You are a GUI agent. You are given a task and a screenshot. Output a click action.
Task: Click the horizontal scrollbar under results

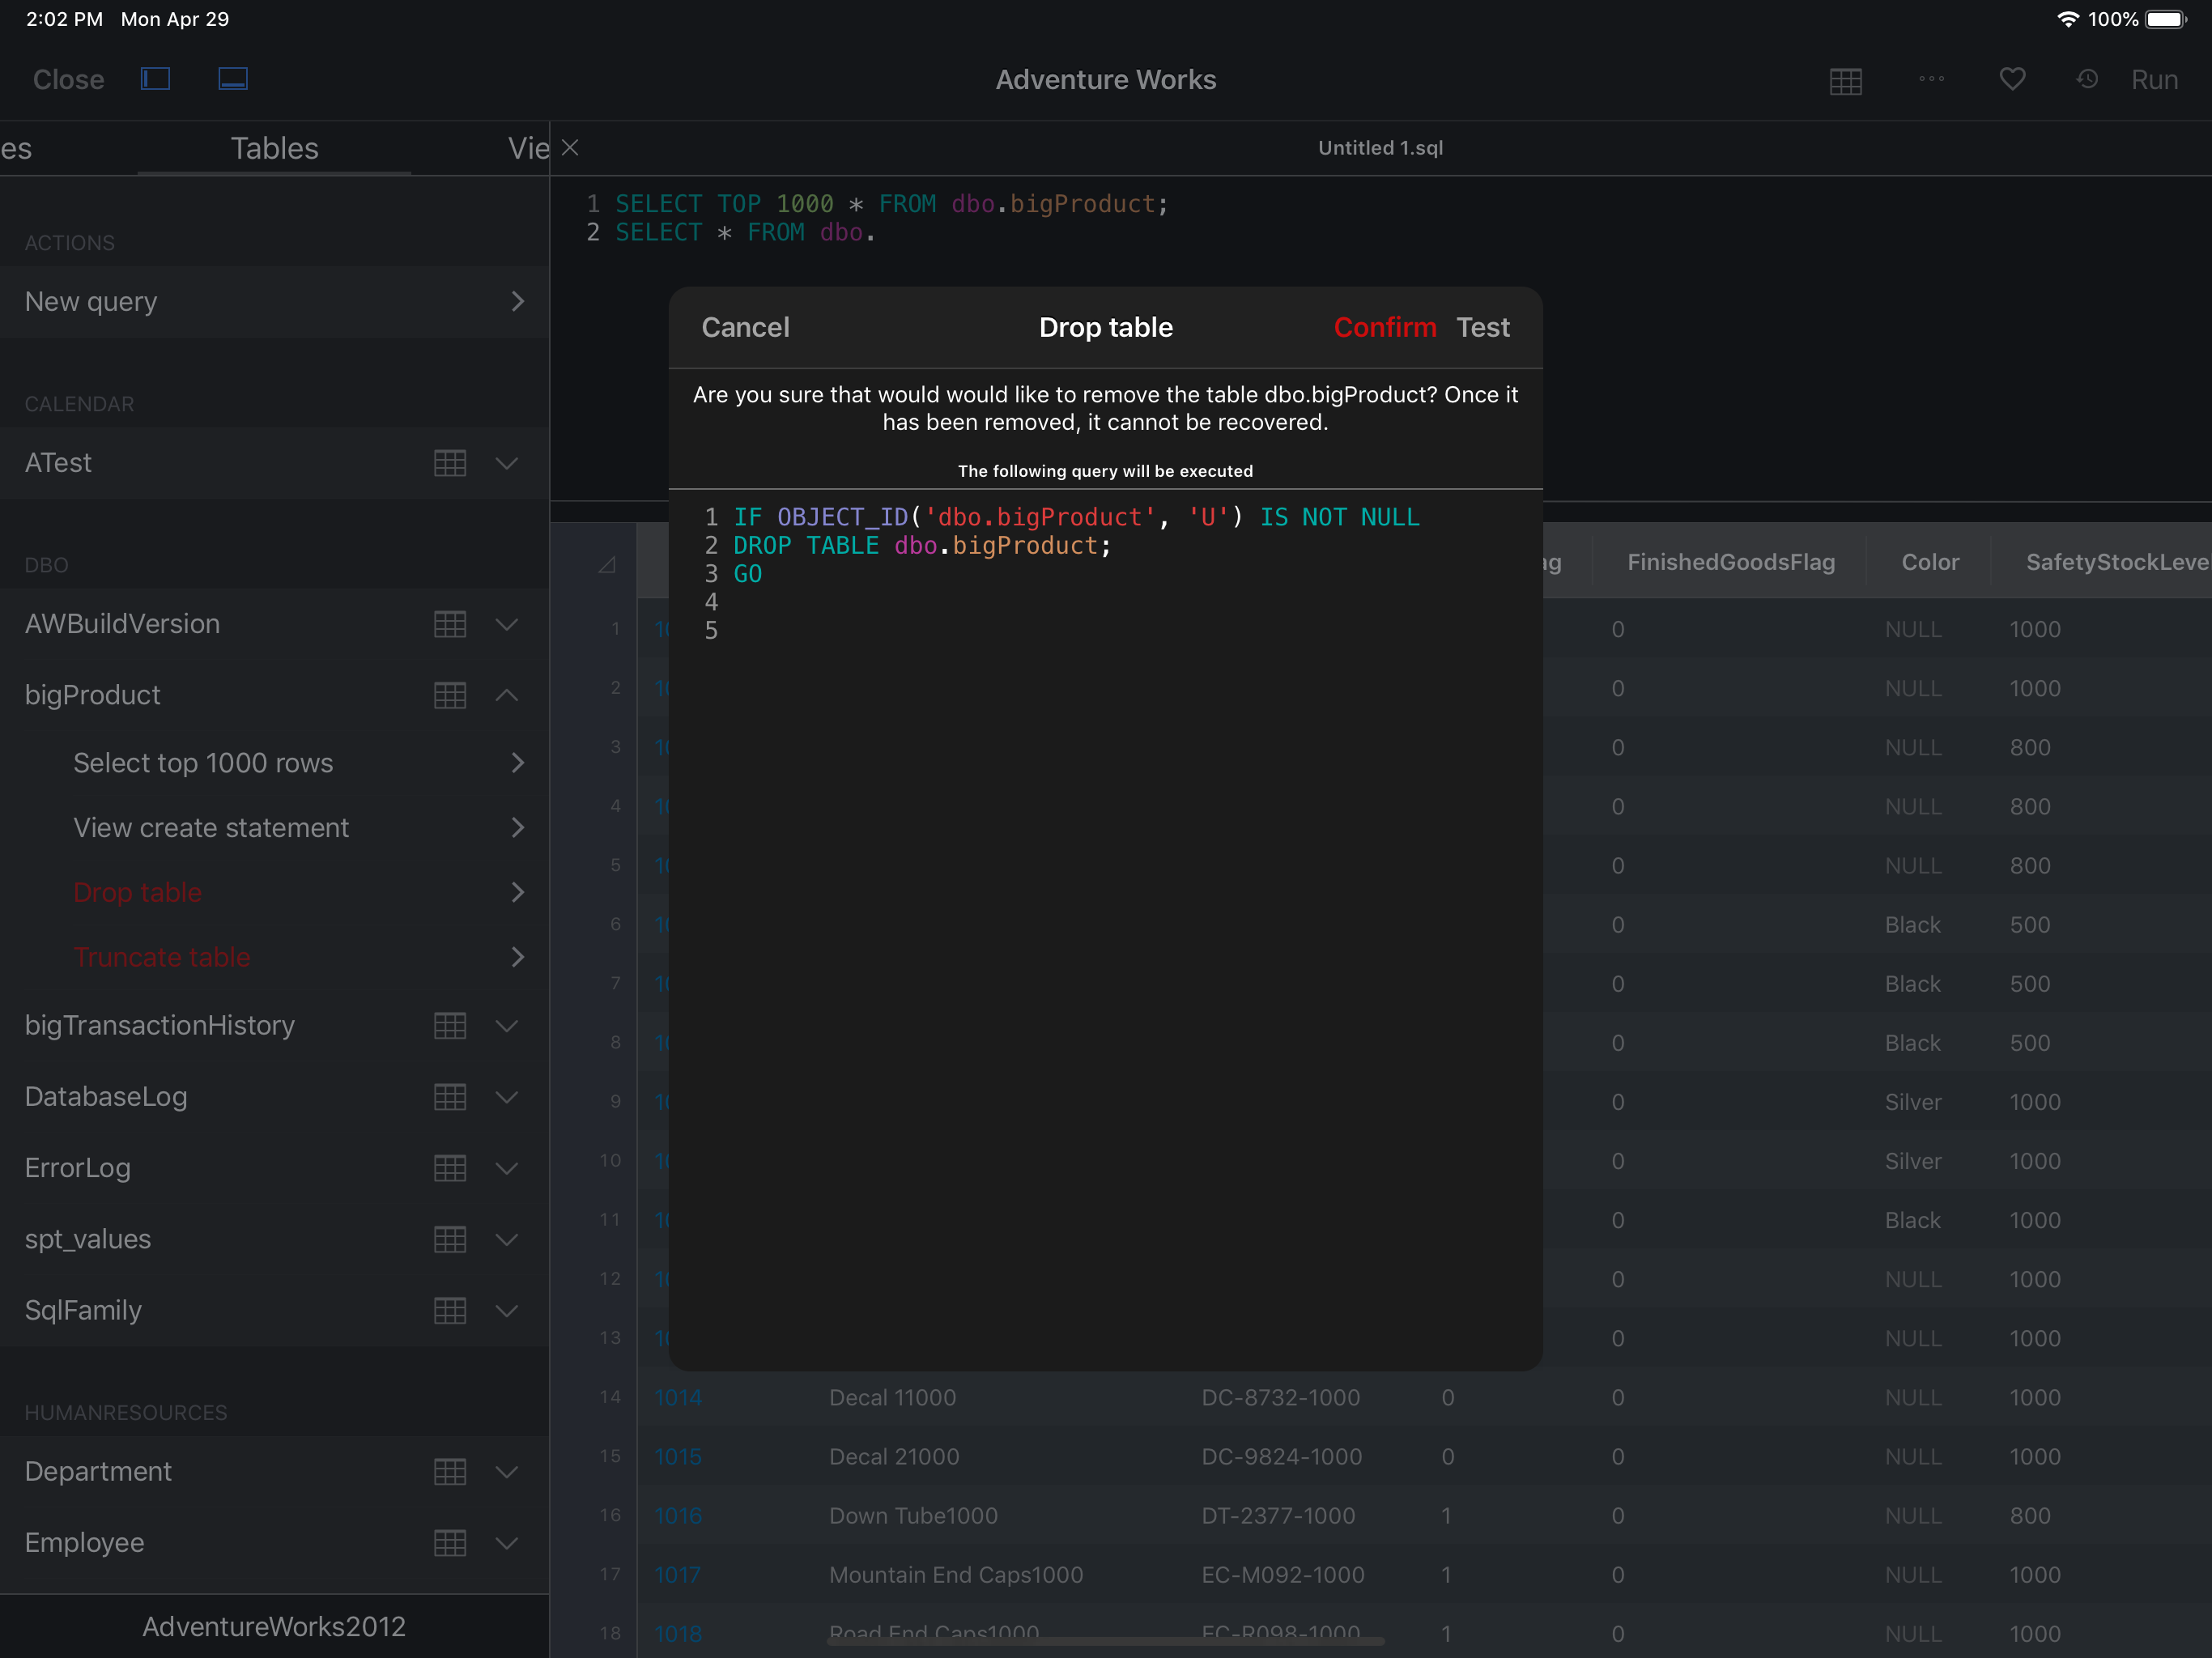point(1105,1641)
